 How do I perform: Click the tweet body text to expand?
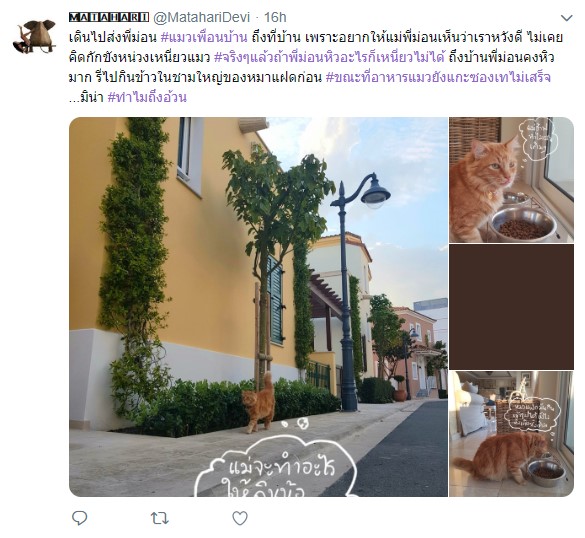click(316, 68)
